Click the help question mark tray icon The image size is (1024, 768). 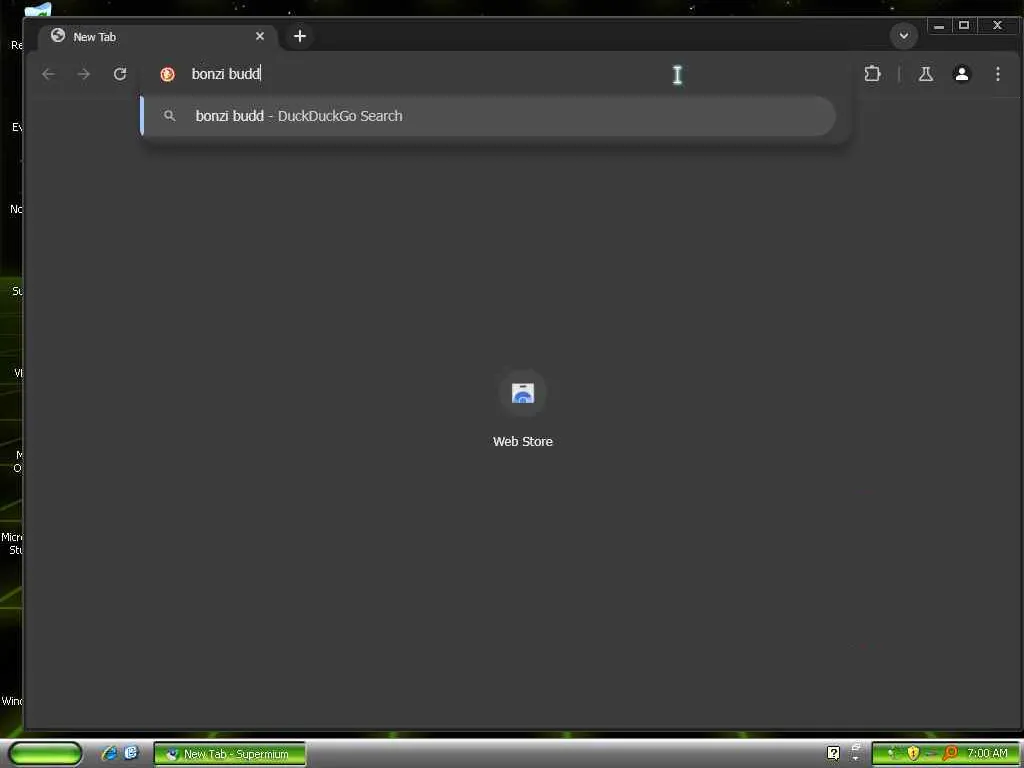pyautogui.click(x=833, y=754)
